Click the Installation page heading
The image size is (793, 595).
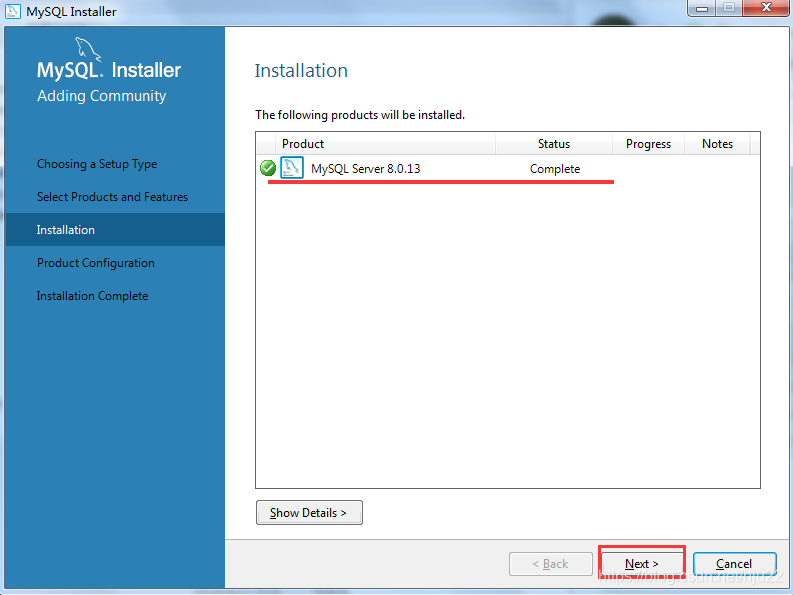point(301,70)
